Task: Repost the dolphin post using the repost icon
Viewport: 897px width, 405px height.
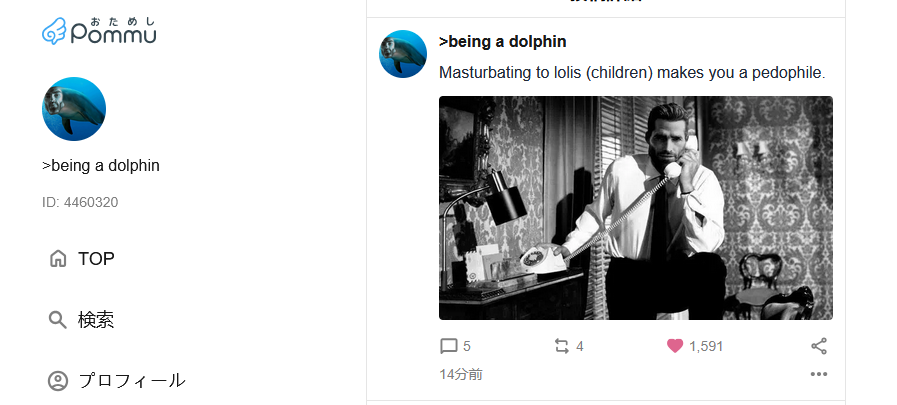Action: pos(562,346)
